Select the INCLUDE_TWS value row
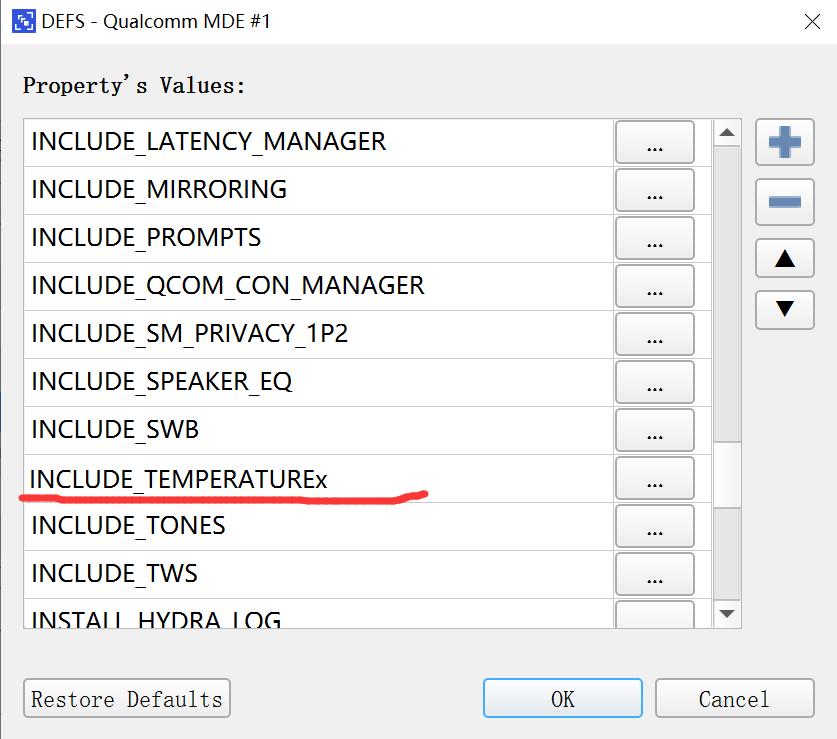 coord(319,575)
